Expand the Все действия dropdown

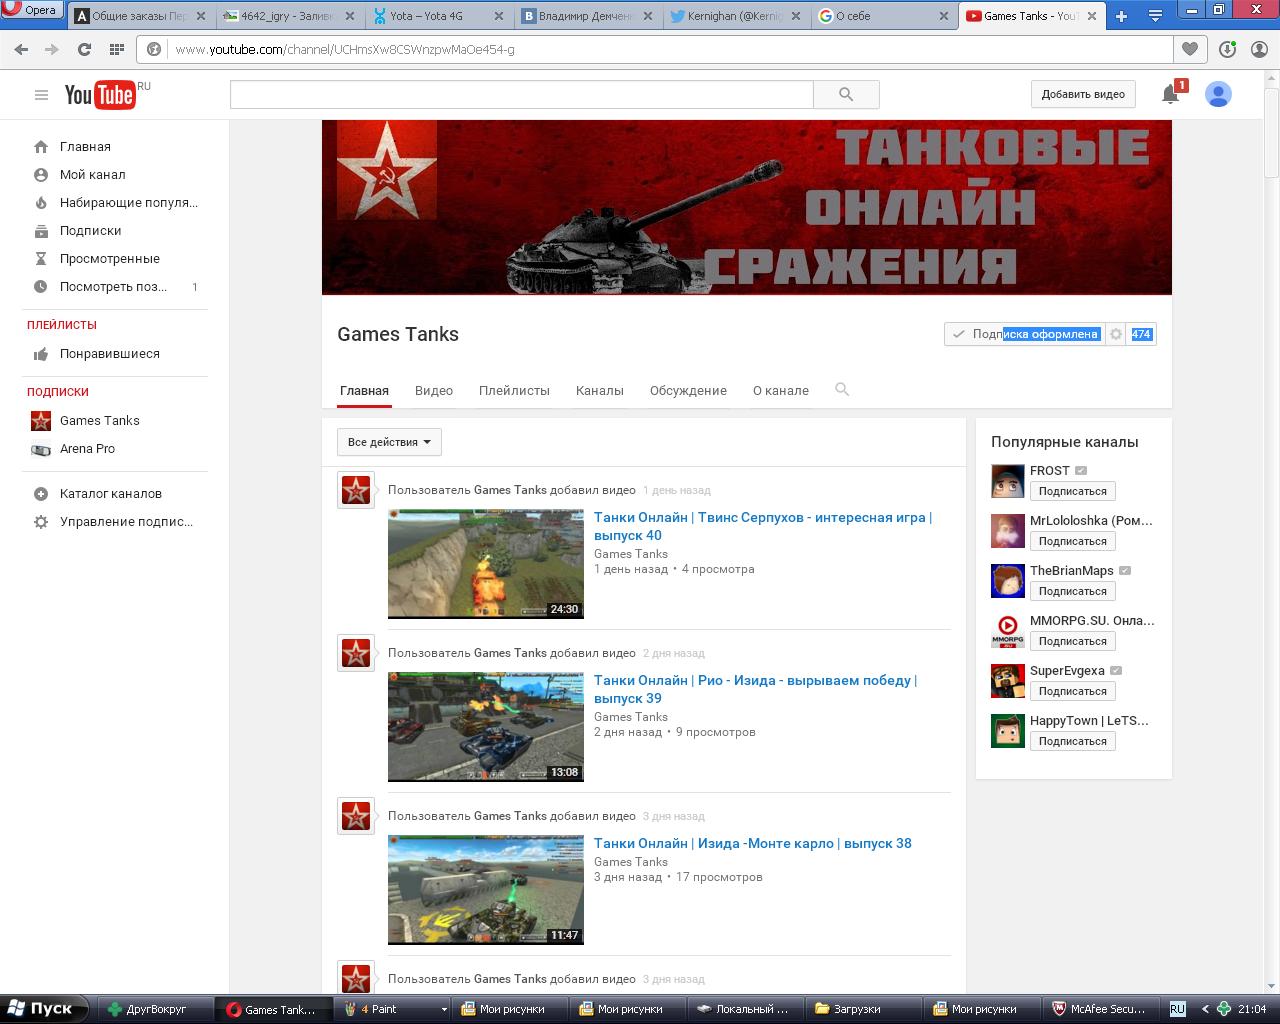[389, 442]
